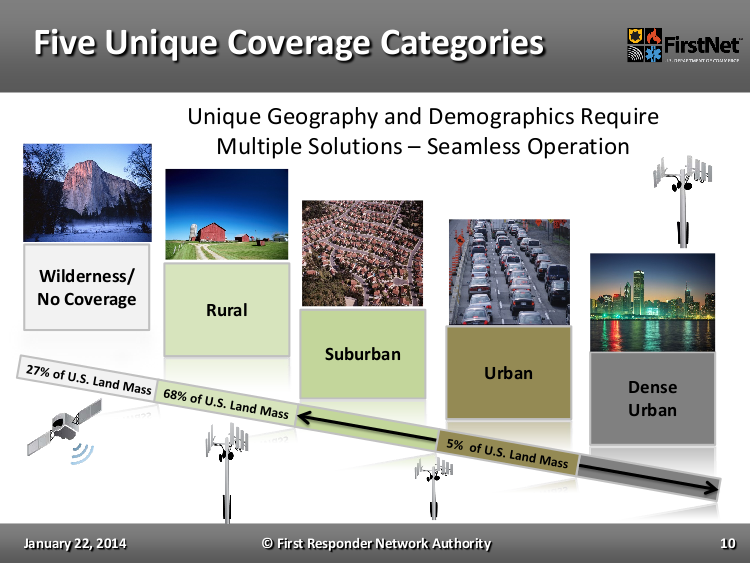This screenshot has height=563, width=750.
Task: Click 'Unique Geography and Demographics Require' line
Action: [x=423, y=116]
